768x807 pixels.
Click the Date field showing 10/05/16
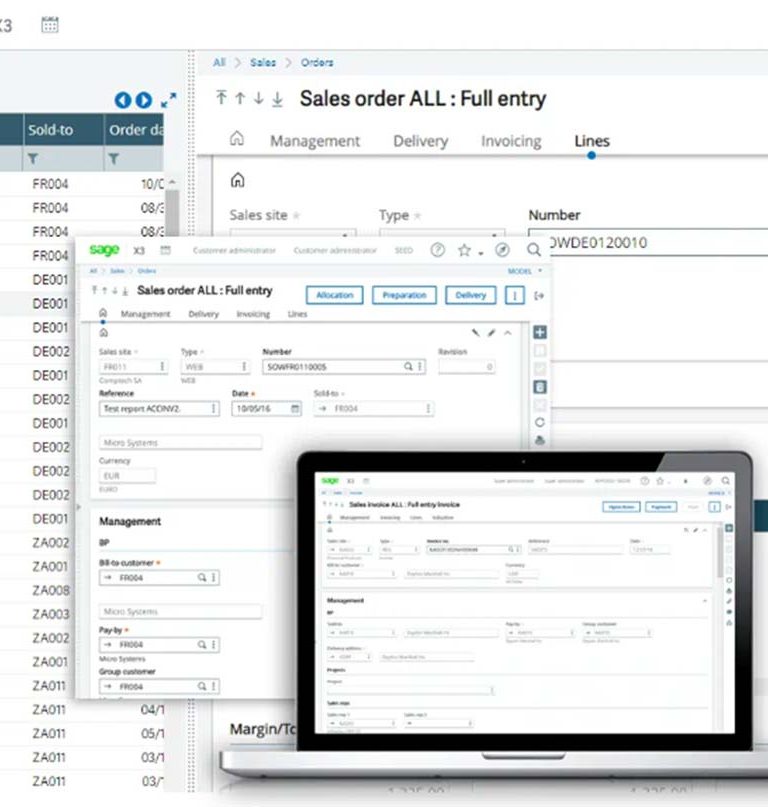[x=266, y=409]
